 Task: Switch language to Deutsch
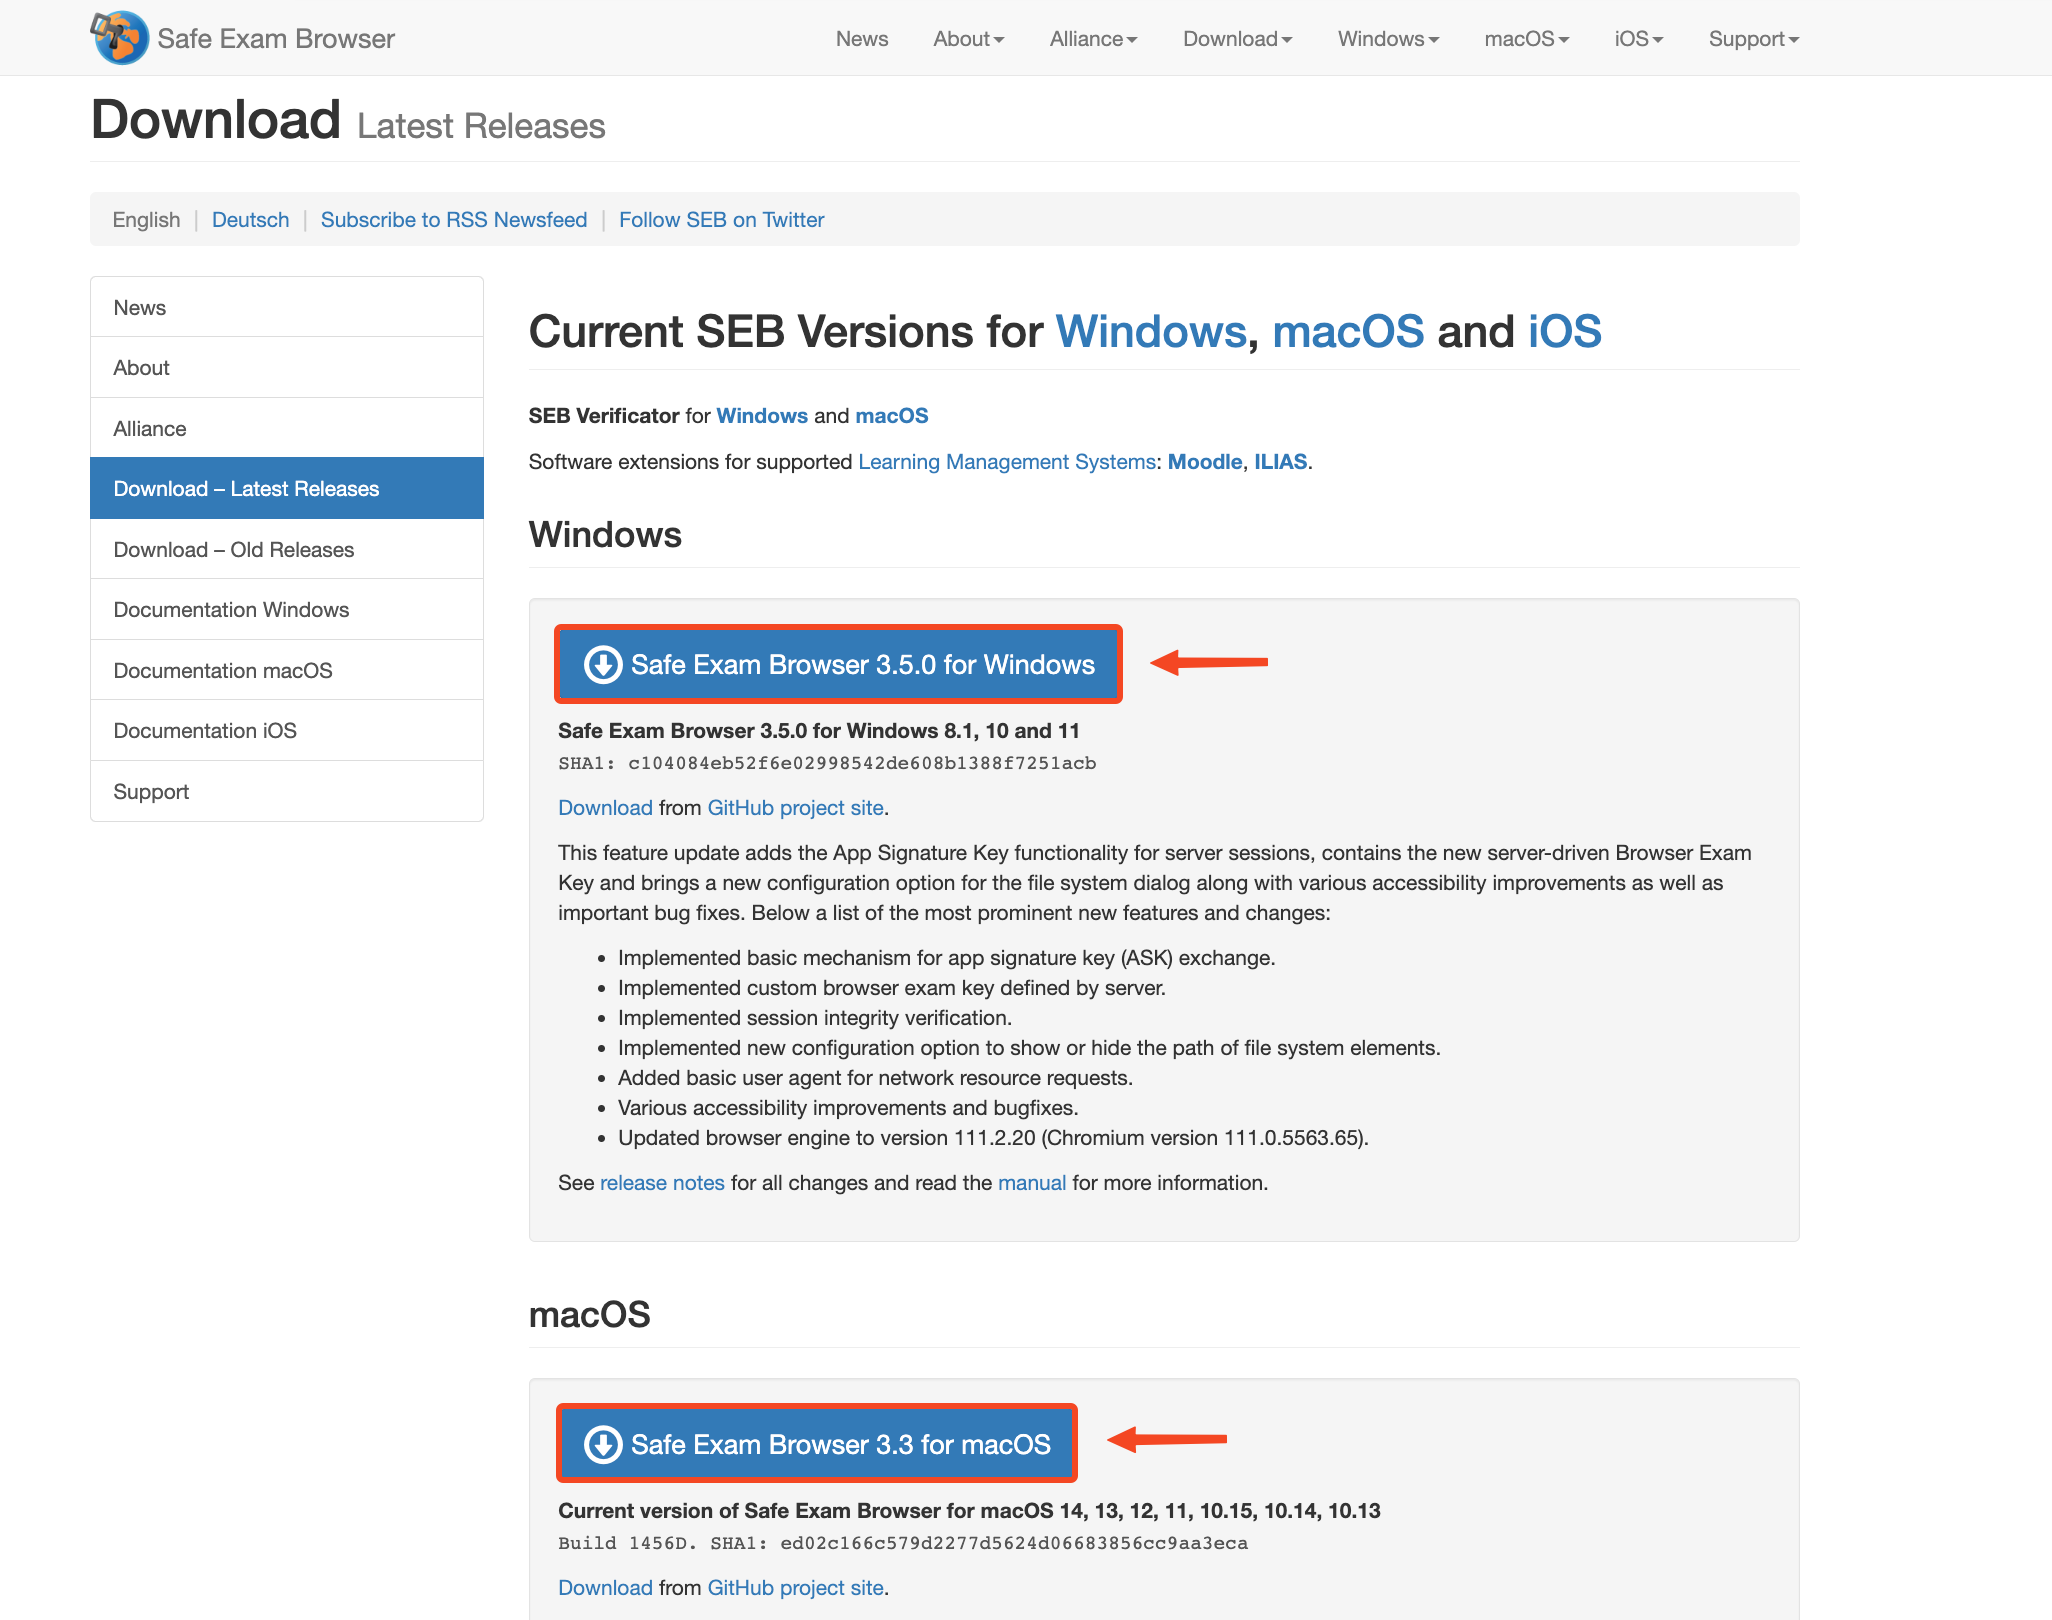pyautogui.click(x=250, y=220)
